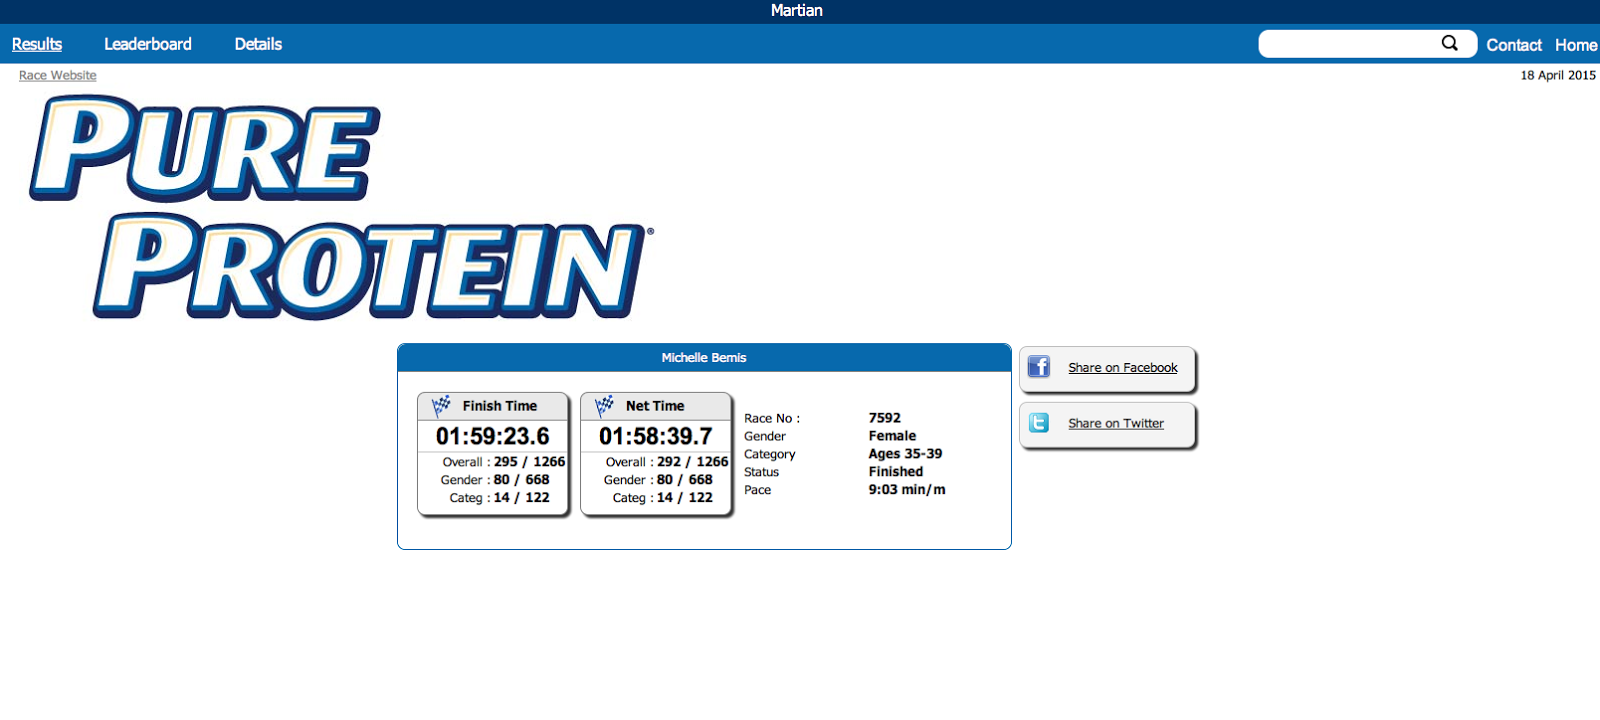1600x720 pixels.
Task: Select the Race No label
Action: 772,418
